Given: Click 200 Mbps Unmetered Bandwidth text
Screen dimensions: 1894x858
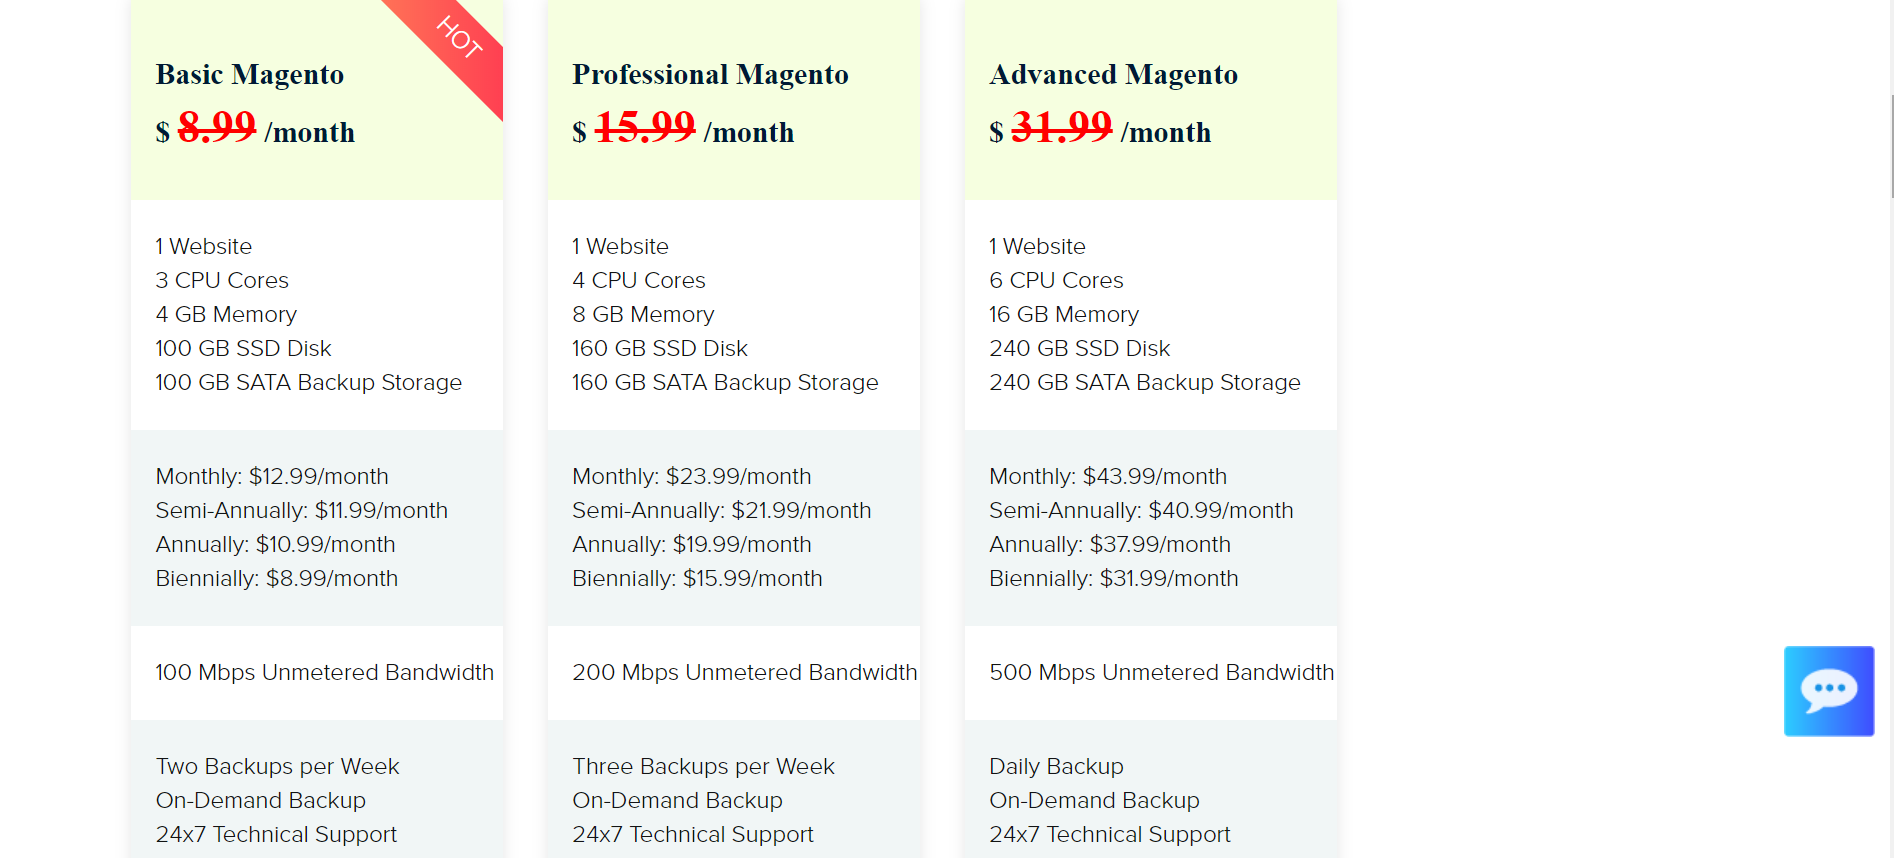Looking at the screenshot, I should 744,673.
